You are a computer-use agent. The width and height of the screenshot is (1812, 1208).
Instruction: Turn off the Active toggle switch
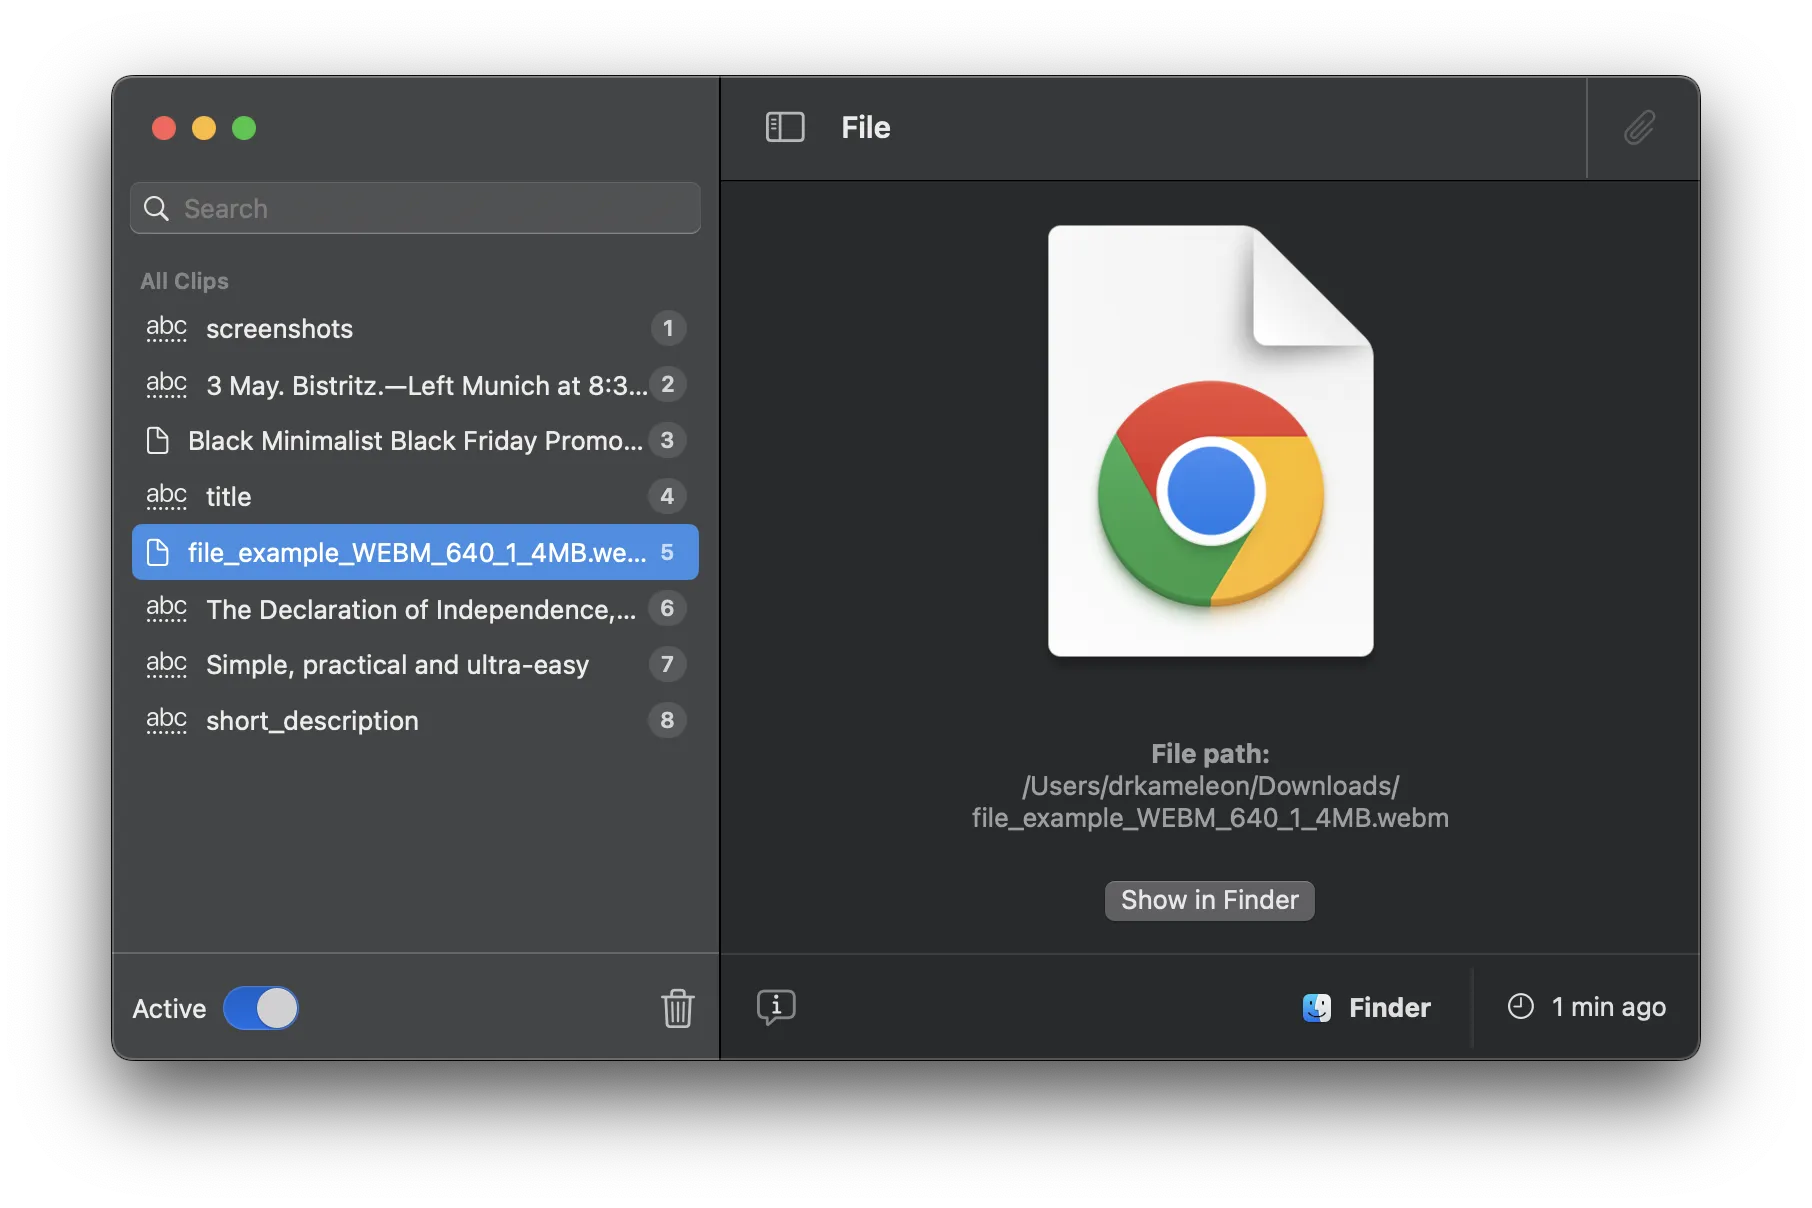pyautogui.click(x=261, y=1008)
